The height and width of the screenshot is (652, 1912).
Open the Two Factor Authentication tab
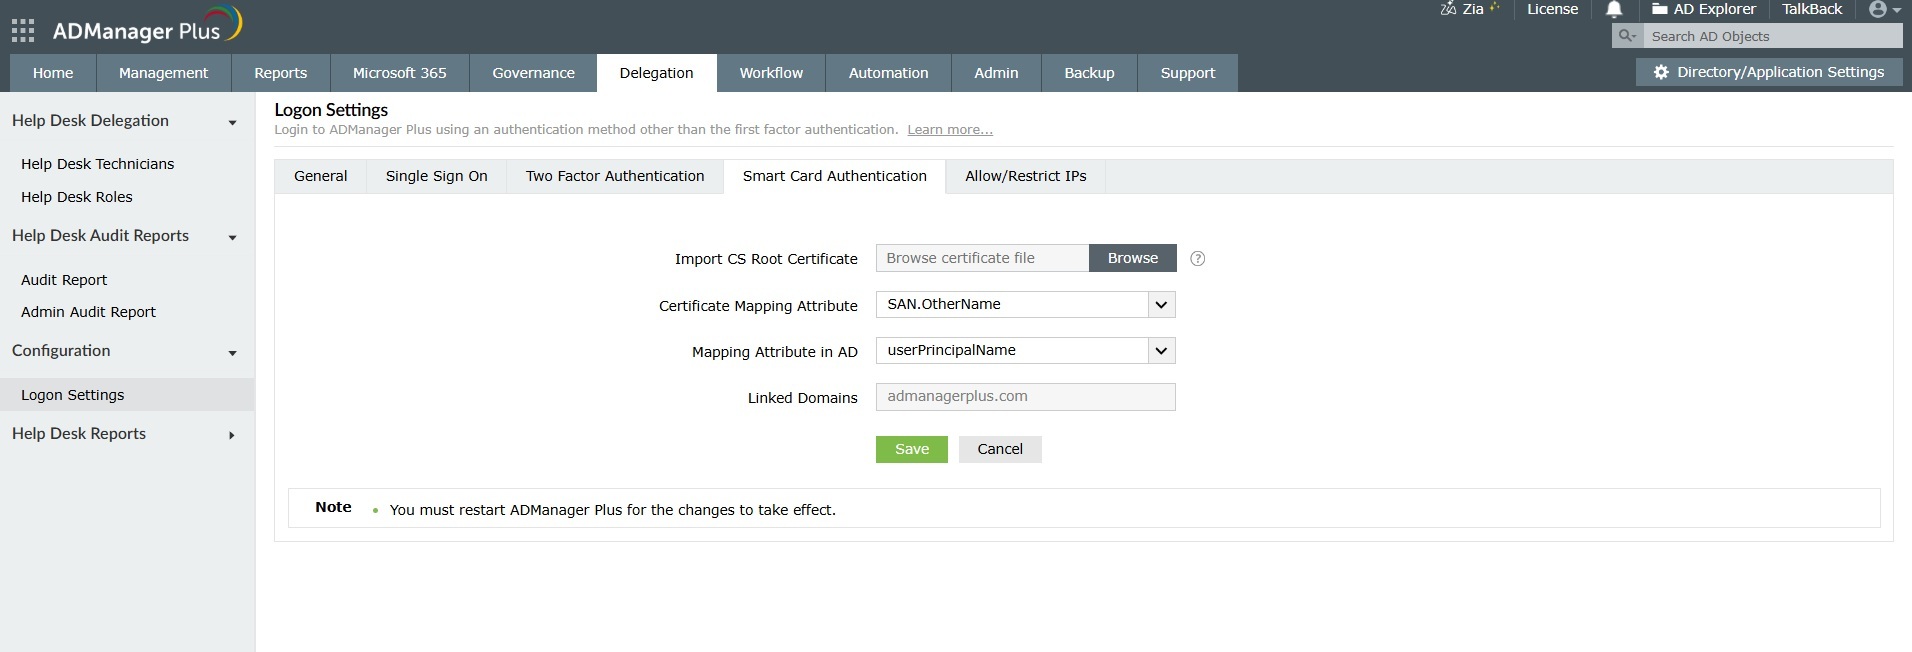pyautogui.click(x=615, y=176)
